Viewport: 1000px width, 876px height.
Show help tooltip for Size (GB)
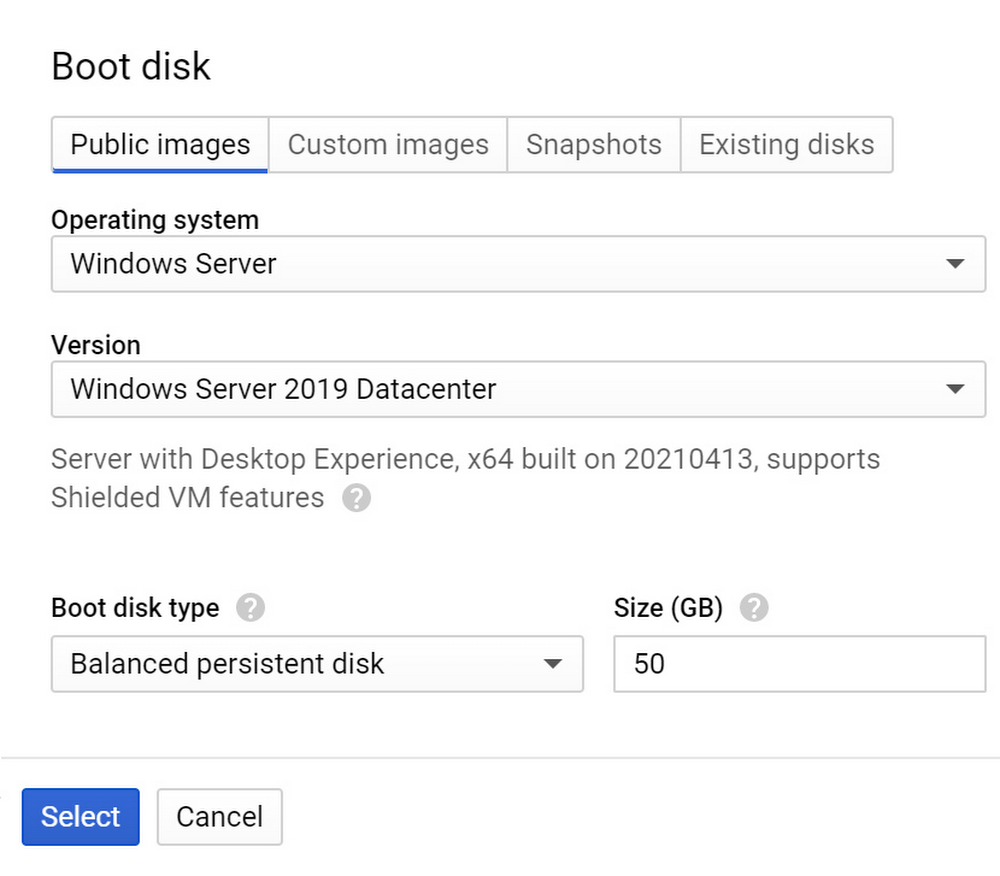(x=754, y=608)
